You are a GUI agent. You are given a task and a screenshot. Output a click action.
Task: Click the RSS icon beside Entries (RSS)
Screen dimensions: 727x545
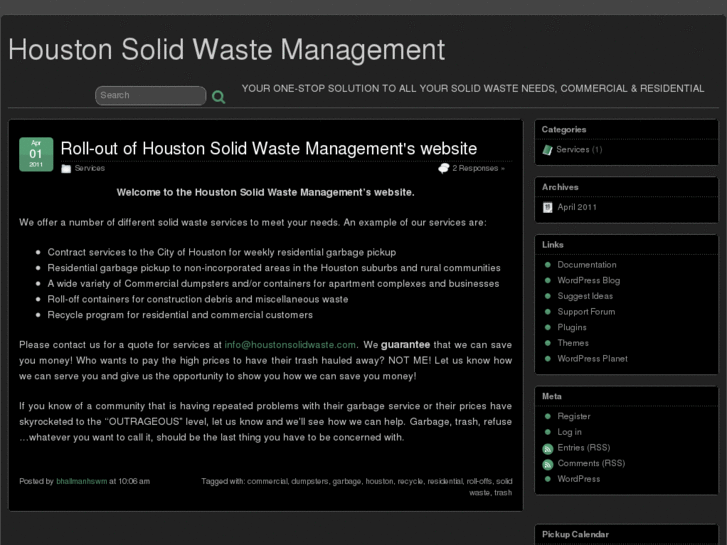(x=548, y=449)
